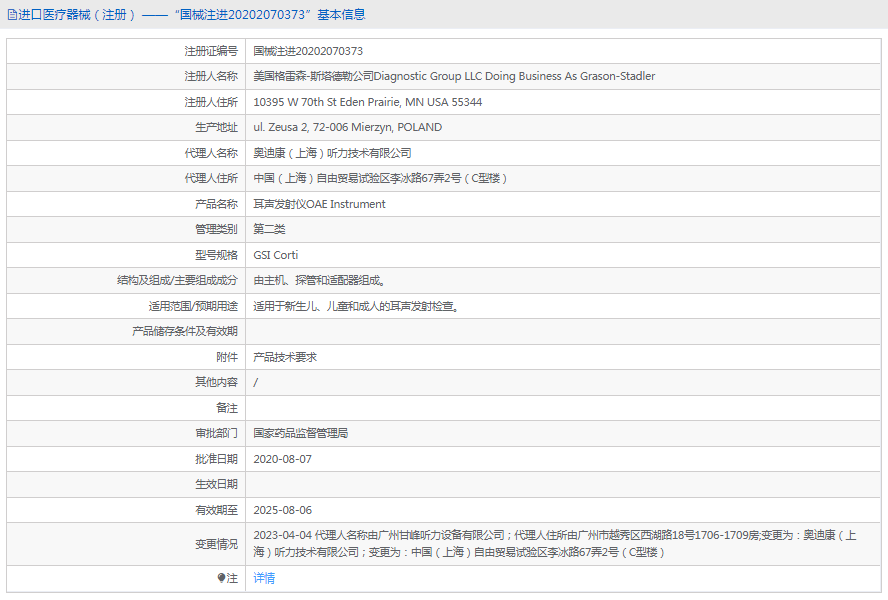888x600 pixels.
Task: Click the expiry date 2025-08-06
Action: (283, 510)
